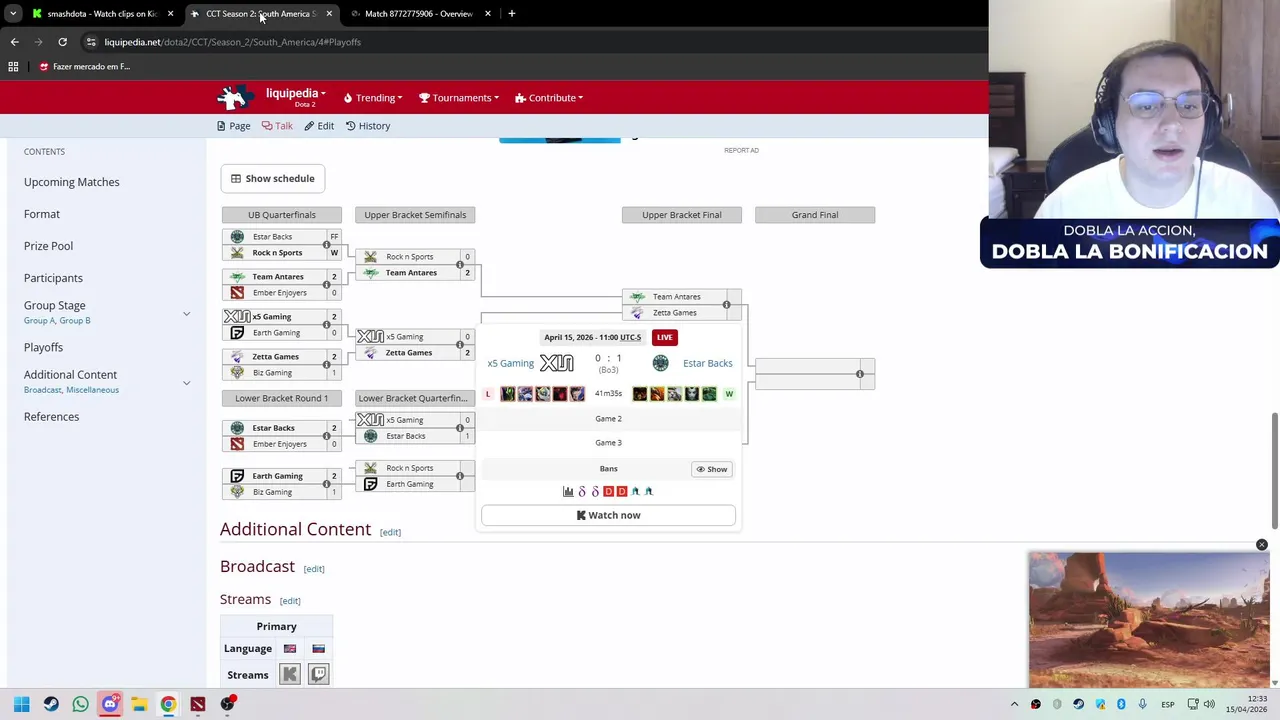
Task: Open info icon for Team Antares vs Ember Enjoyers
Action: (x=326, y=285)
